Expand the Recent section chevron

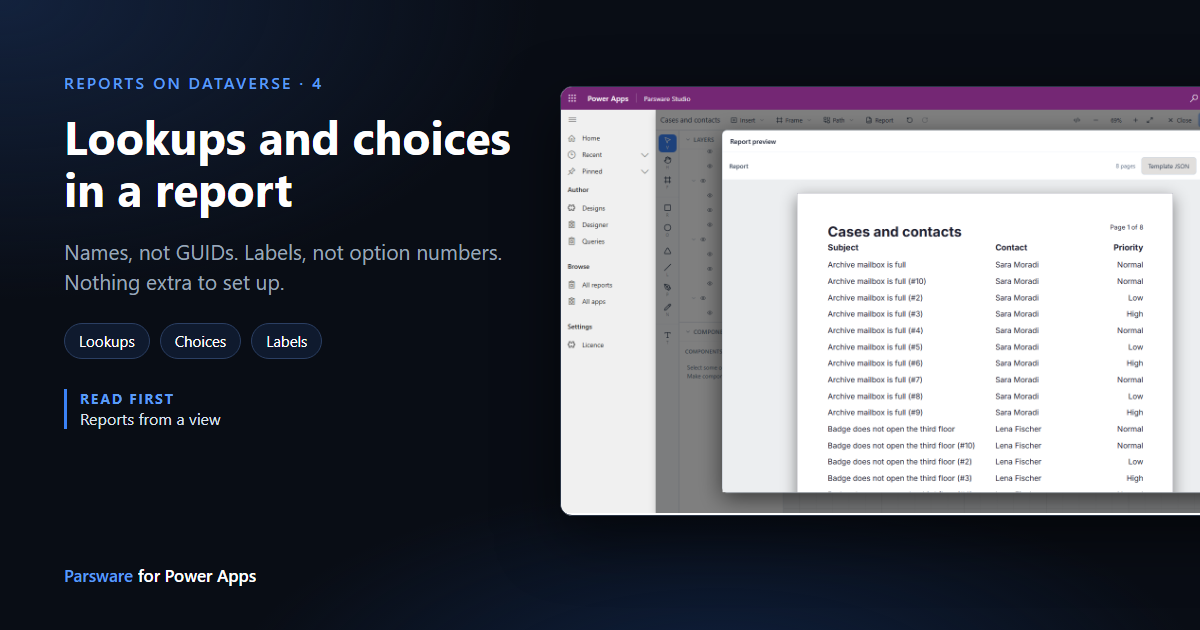click(644, 155)
